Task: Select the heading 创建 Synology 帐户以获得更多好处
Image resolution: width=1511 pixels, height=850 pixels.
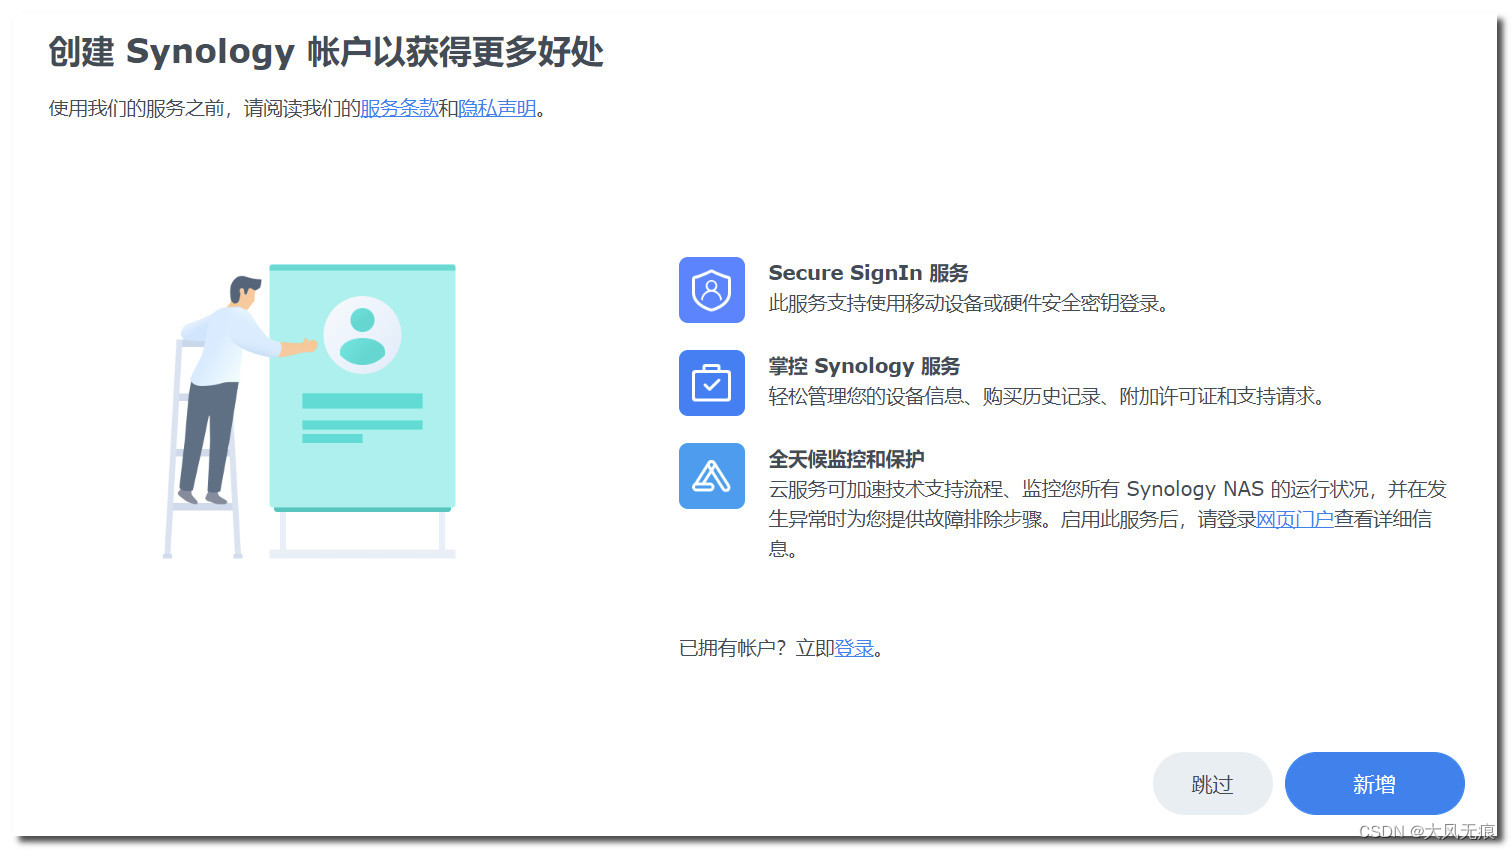Action: click(326, 52)
